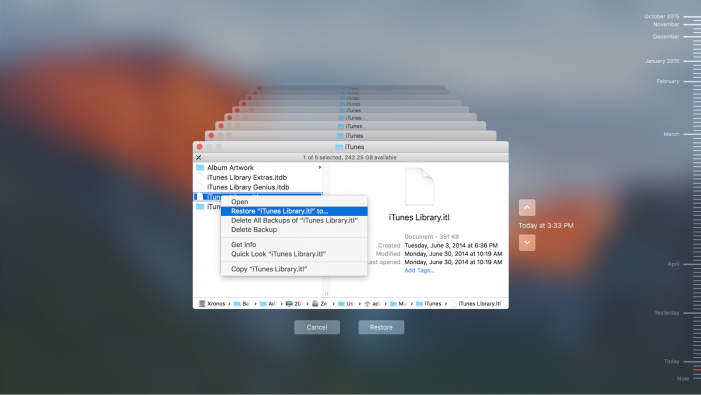Image resolution: width=701 pixels, height=395 pixels.
Task: Click the document preview icon
Action: point(419,186)
